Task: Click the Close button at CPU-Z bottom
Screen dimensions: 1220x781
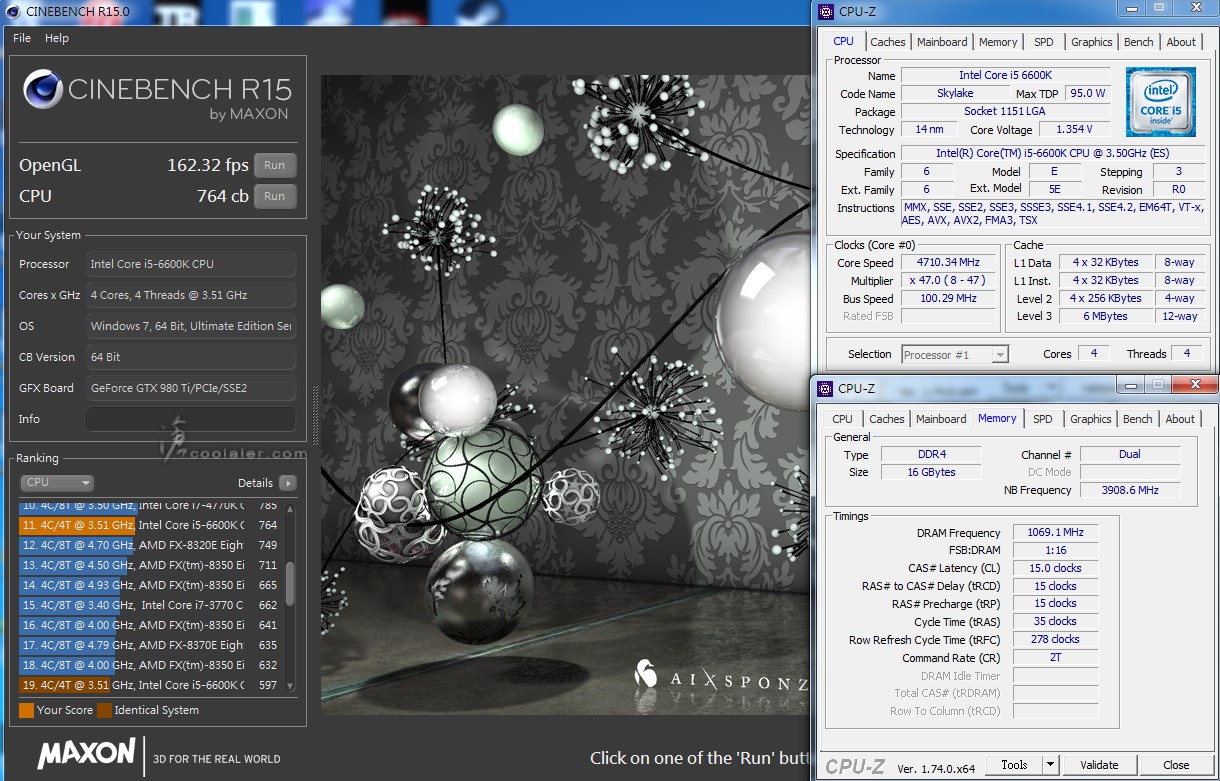Action: coord(1176,765)
